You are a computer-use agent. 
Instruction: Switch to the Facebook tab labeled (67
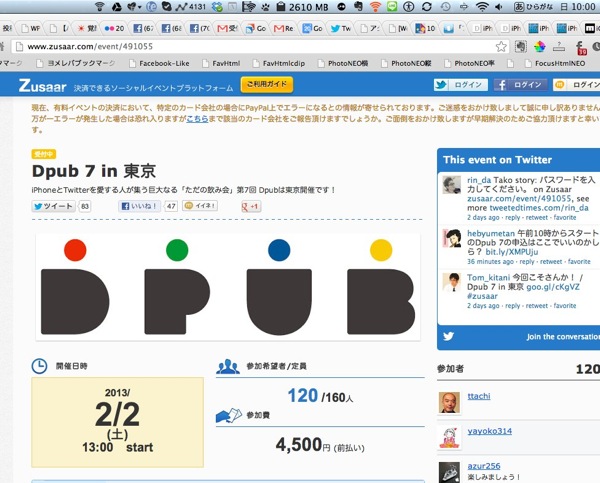tap(143, 28)
